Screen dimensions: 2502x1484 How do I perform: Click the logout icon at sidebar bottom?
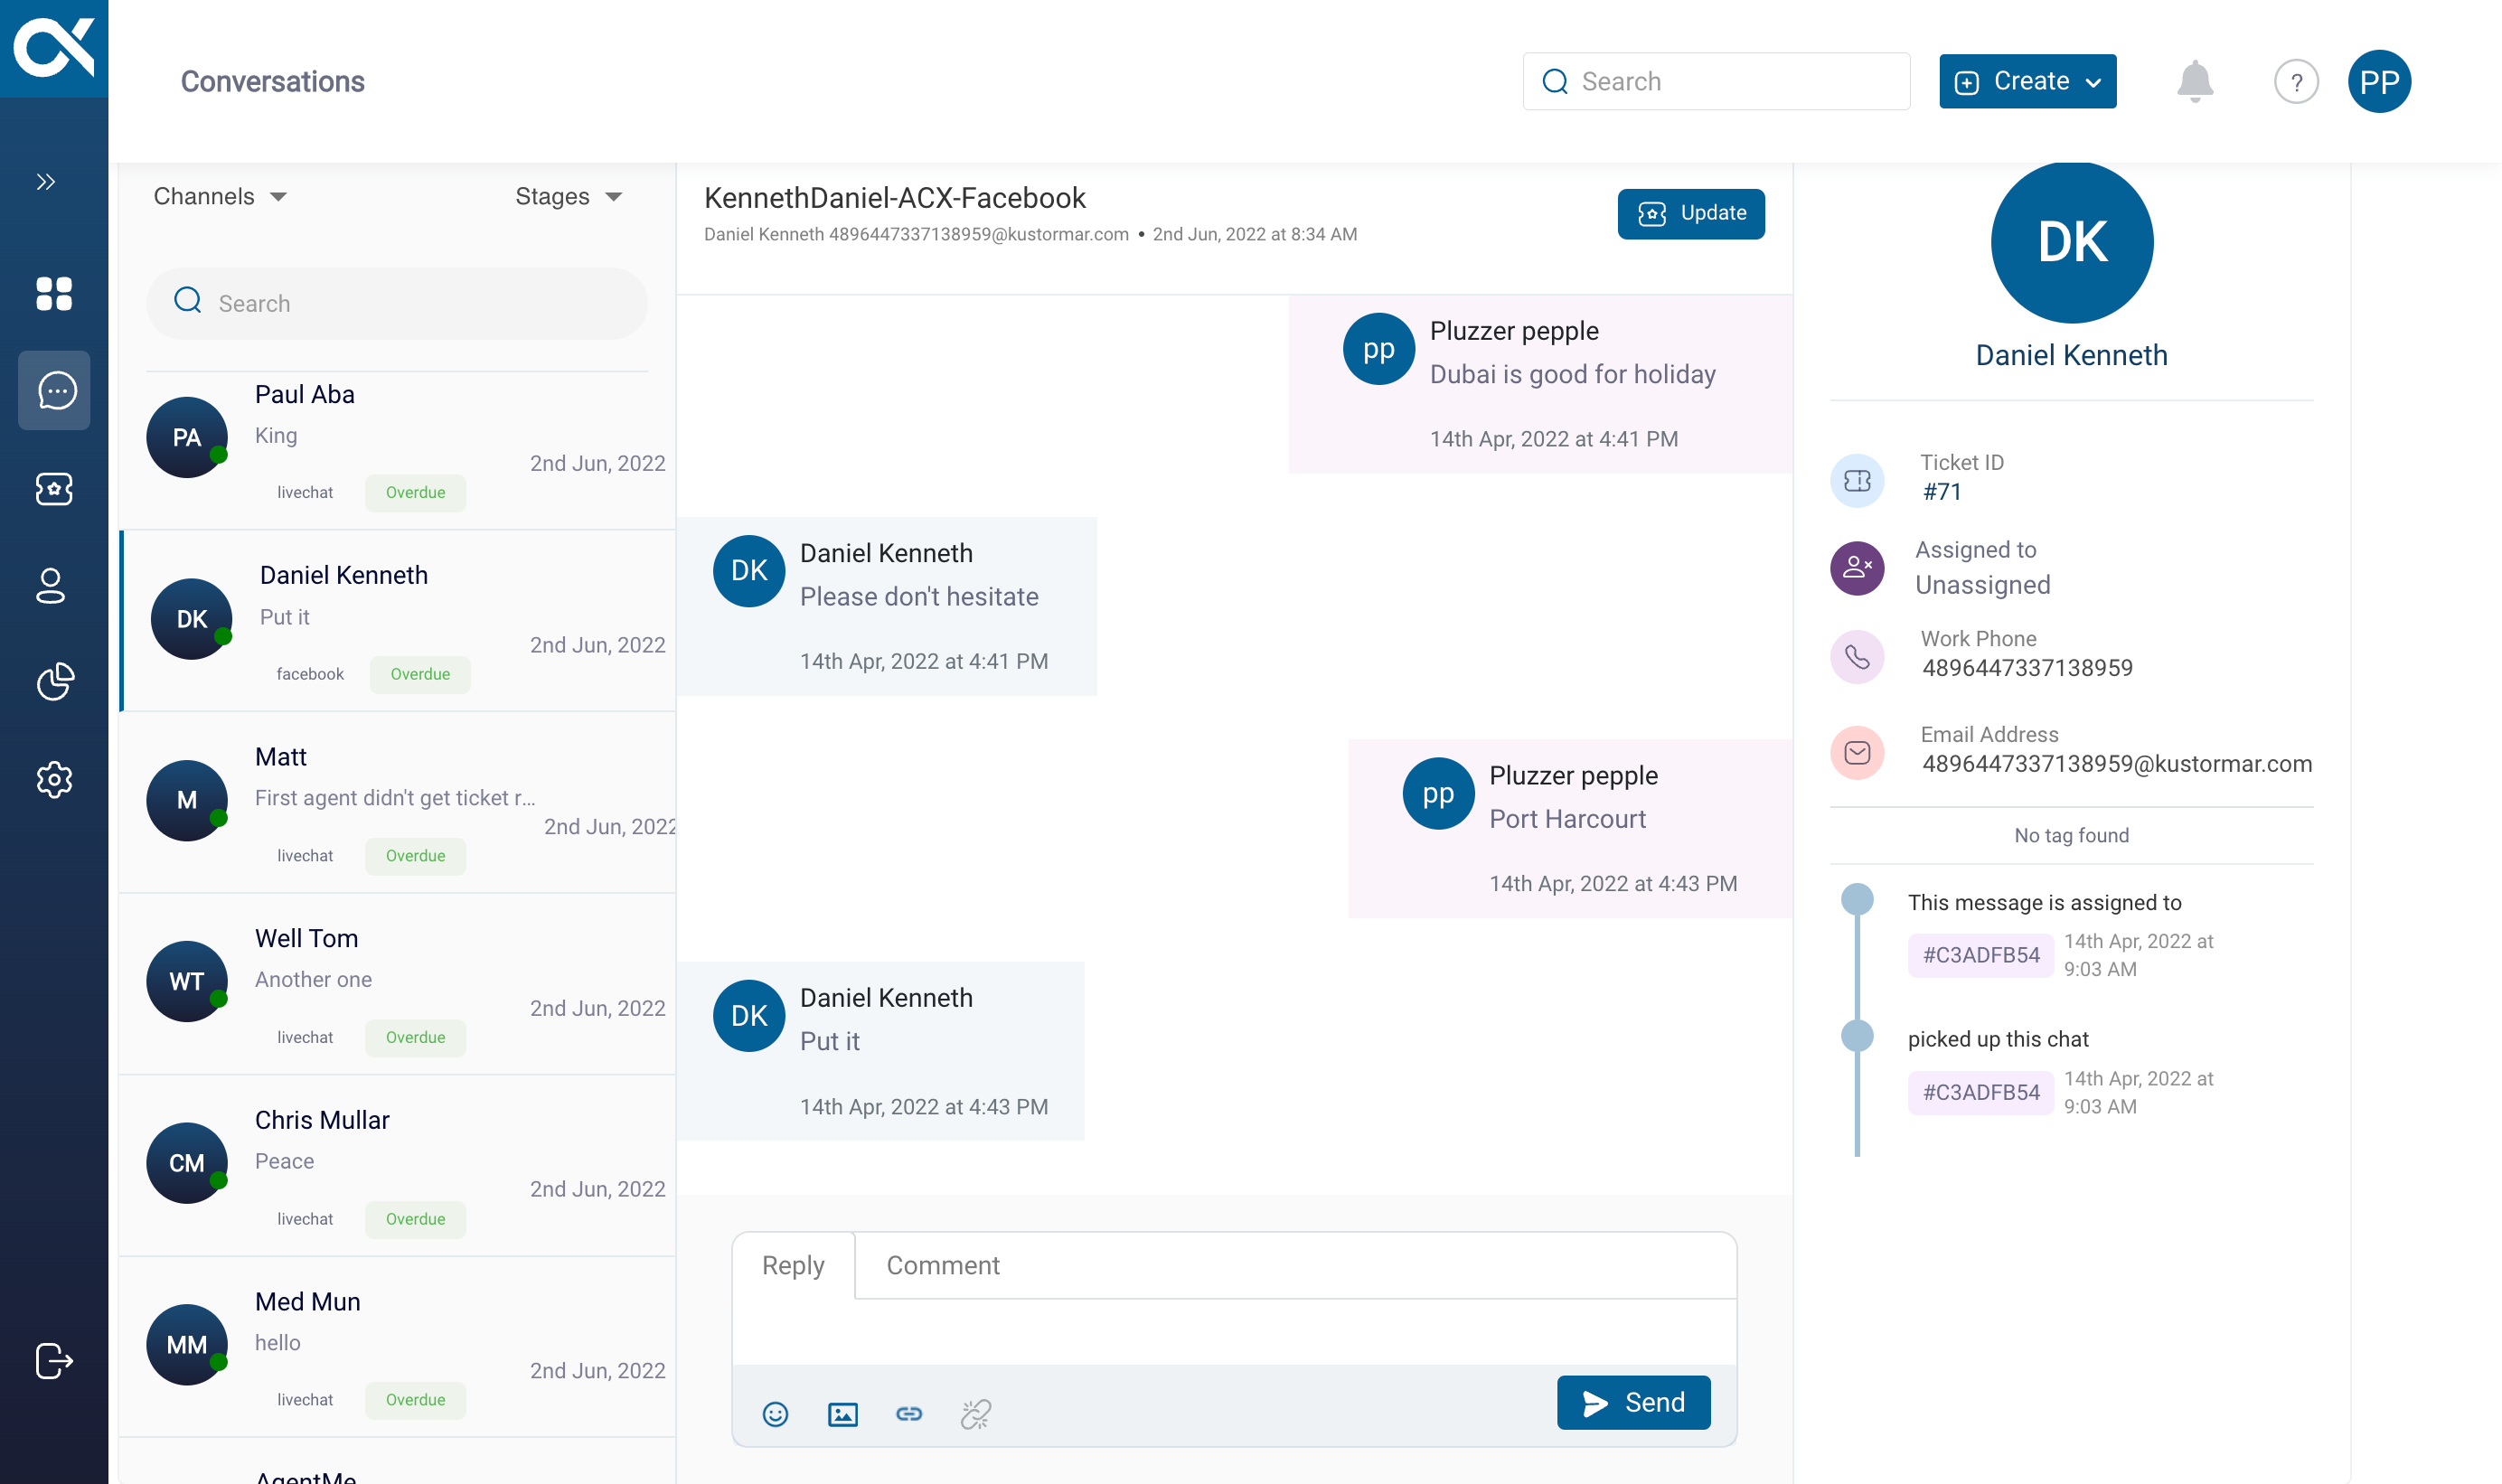54,1361
